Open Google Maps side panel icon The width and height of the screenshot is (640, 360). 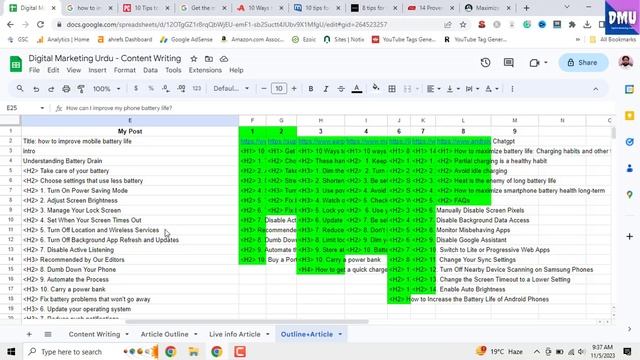click(629, 195)
